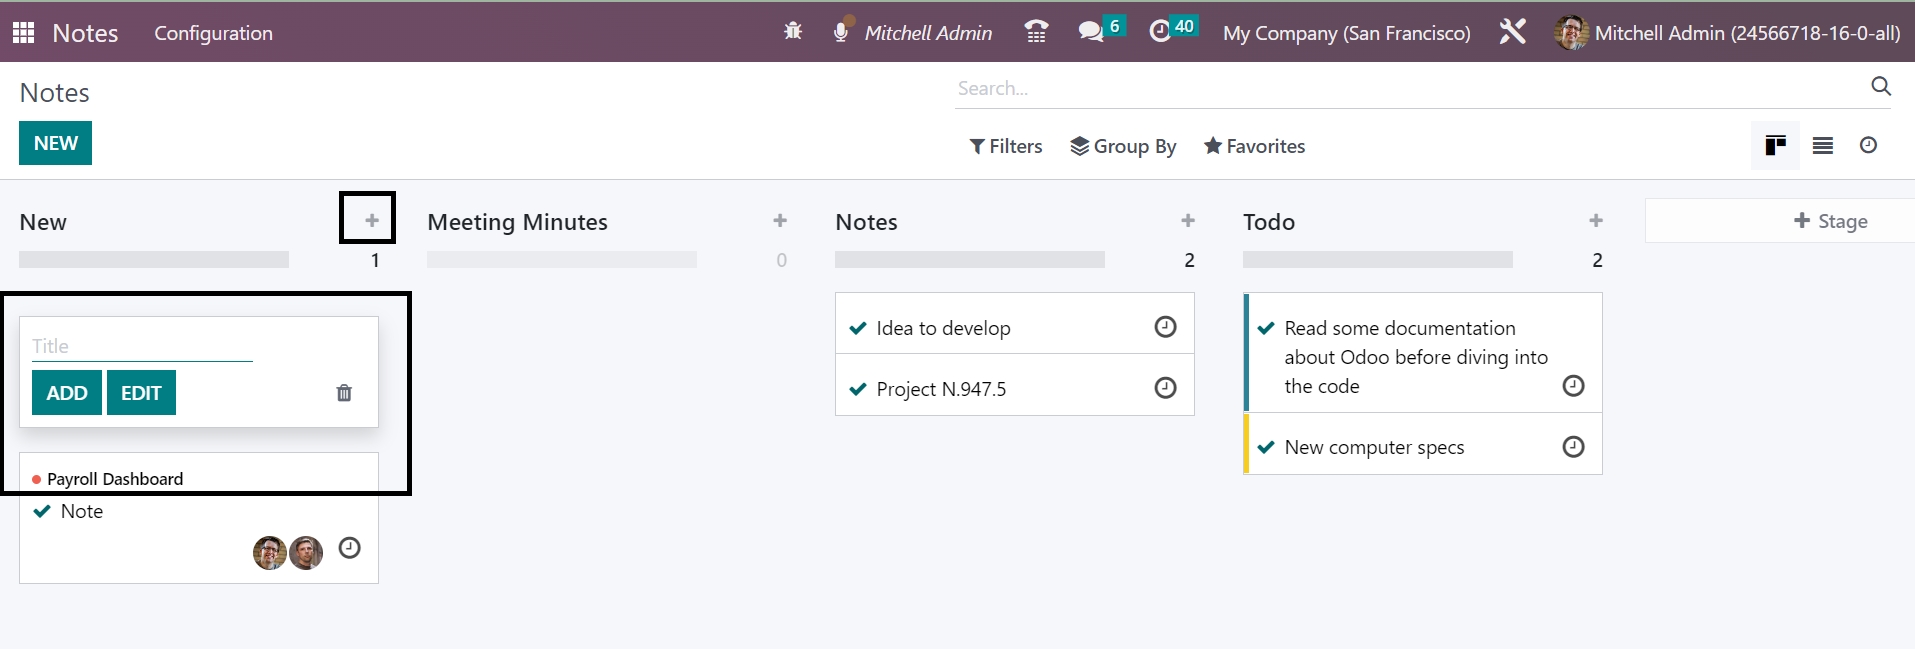Open Mitchell Admin user menu
The height and width of the screenshot is (649, 1915).
point(1727,33)
